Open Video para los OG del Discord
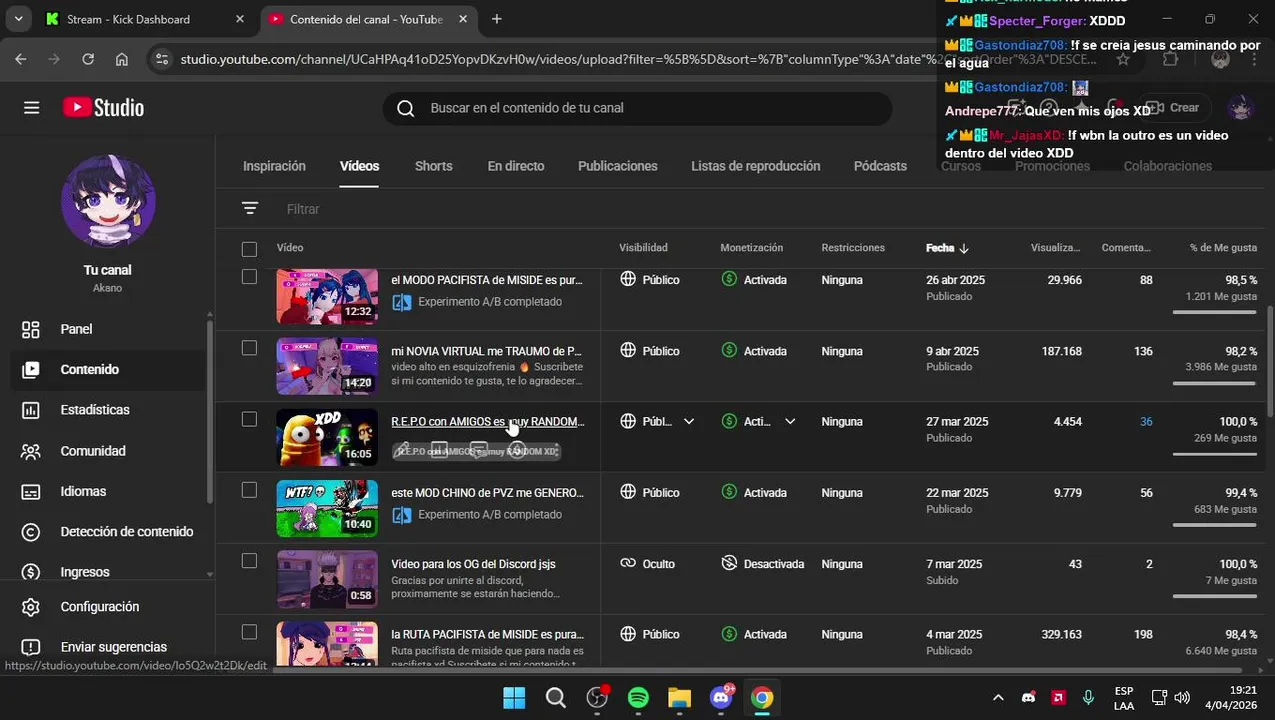Viewport: 1275px width, 720px height. [473, 564]
